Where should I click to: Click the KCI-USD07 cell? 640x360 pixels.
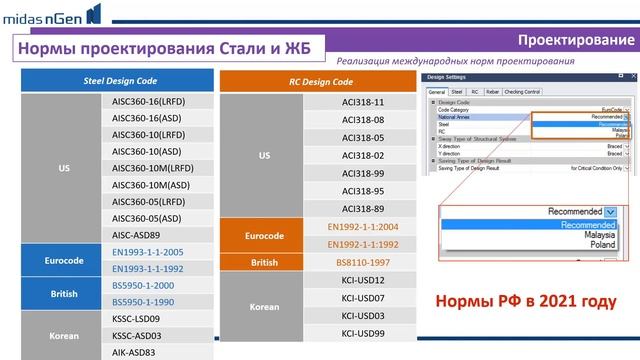pyautogui.click(x=360, y=298)
